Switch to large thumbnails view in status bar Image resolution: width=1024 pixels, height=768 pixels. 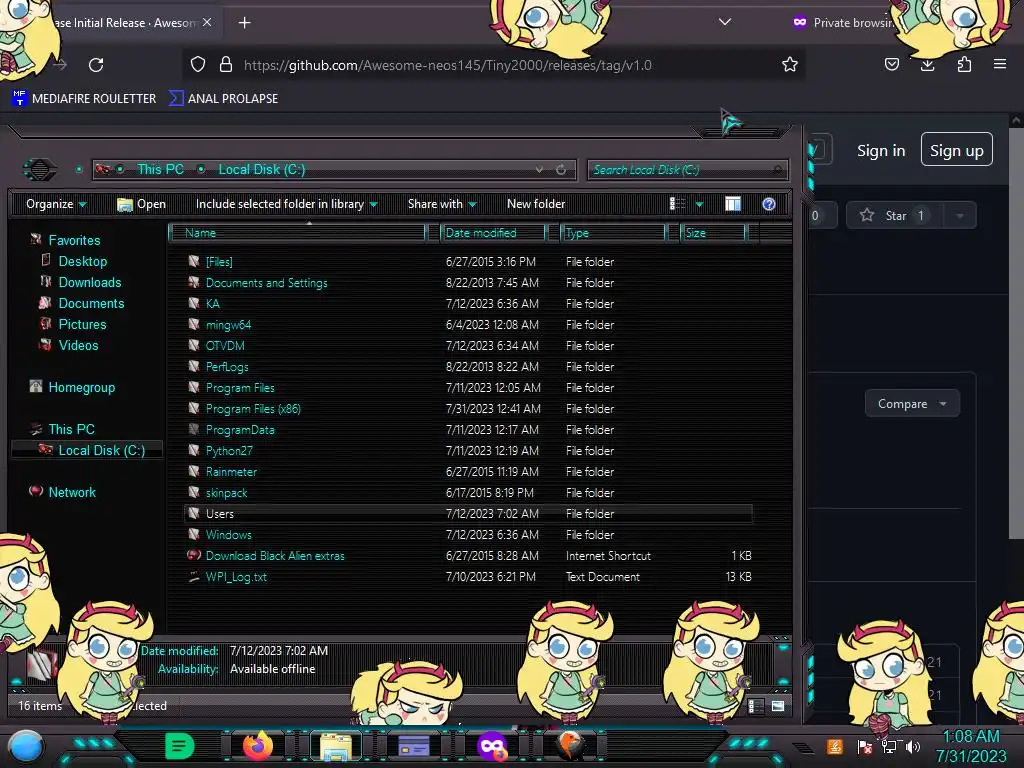click(x=777, y=706)
